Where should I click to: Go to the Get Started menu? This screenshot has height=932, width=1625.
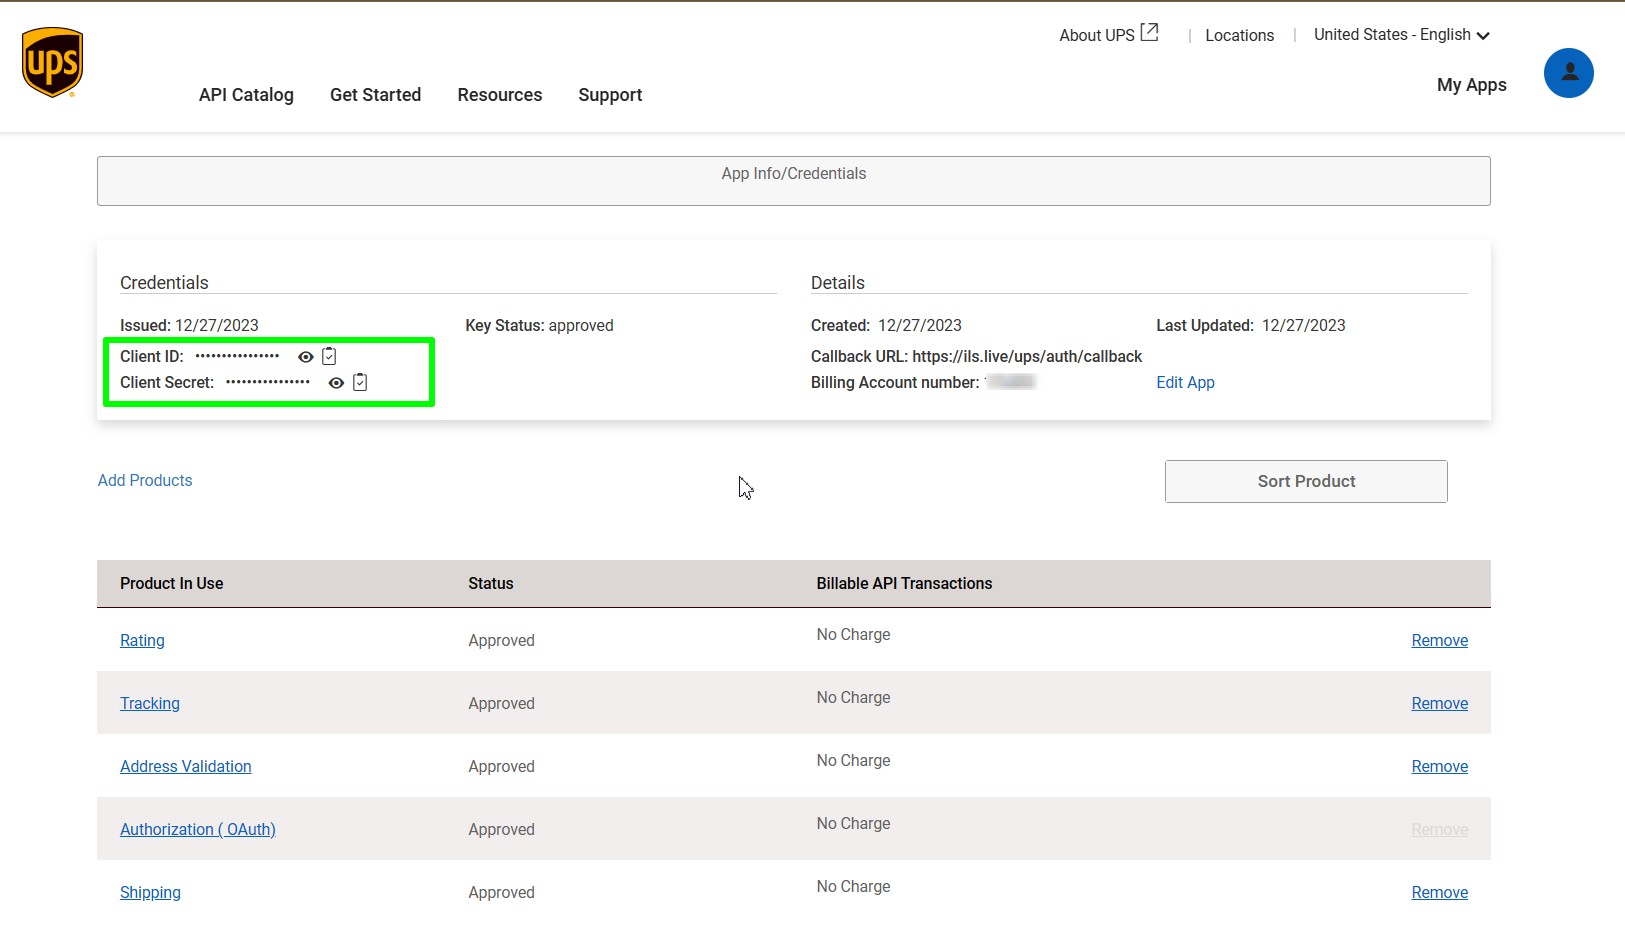click(375, 95)
